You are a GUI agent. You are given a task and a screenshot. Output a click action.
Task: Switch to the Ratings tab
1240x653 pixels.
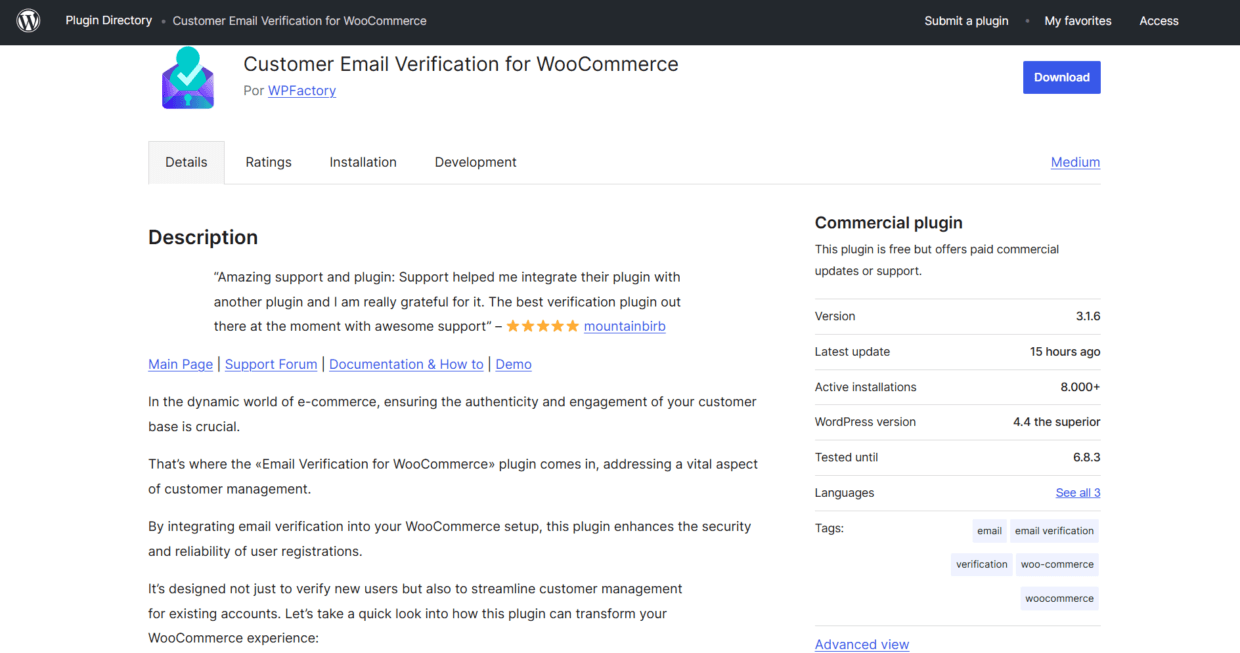pyautogui.click(x=268, y=161)
